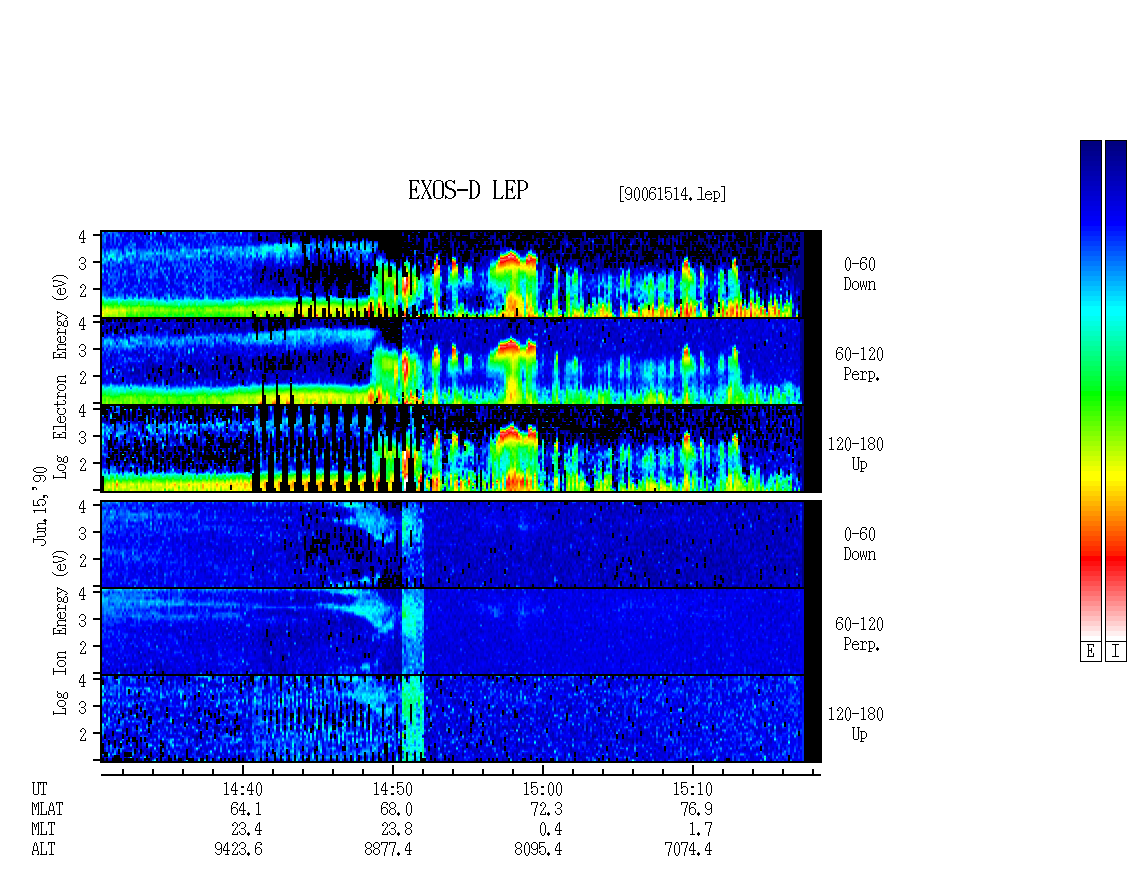Click the ALT value "8095.4"
This screenshot has height=875, width=1130.
(x=538, y=849)
